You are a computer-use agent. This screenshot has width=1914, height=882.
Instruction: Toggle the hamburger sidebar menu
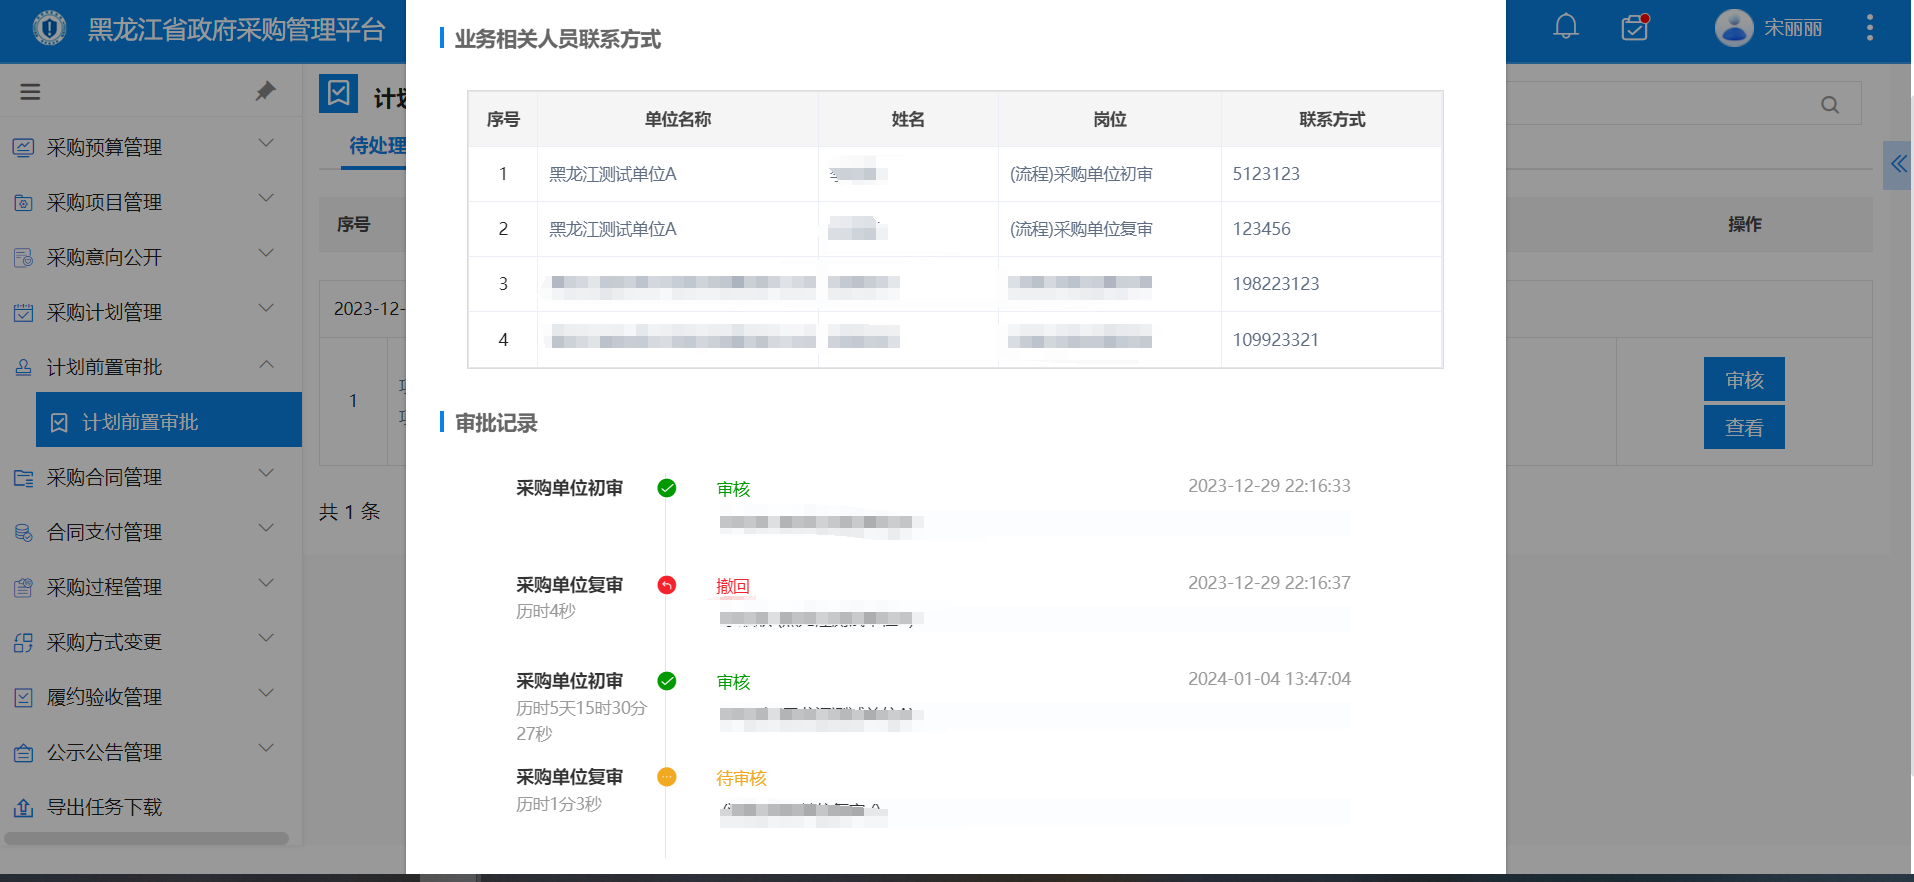[x=31, y=92]
